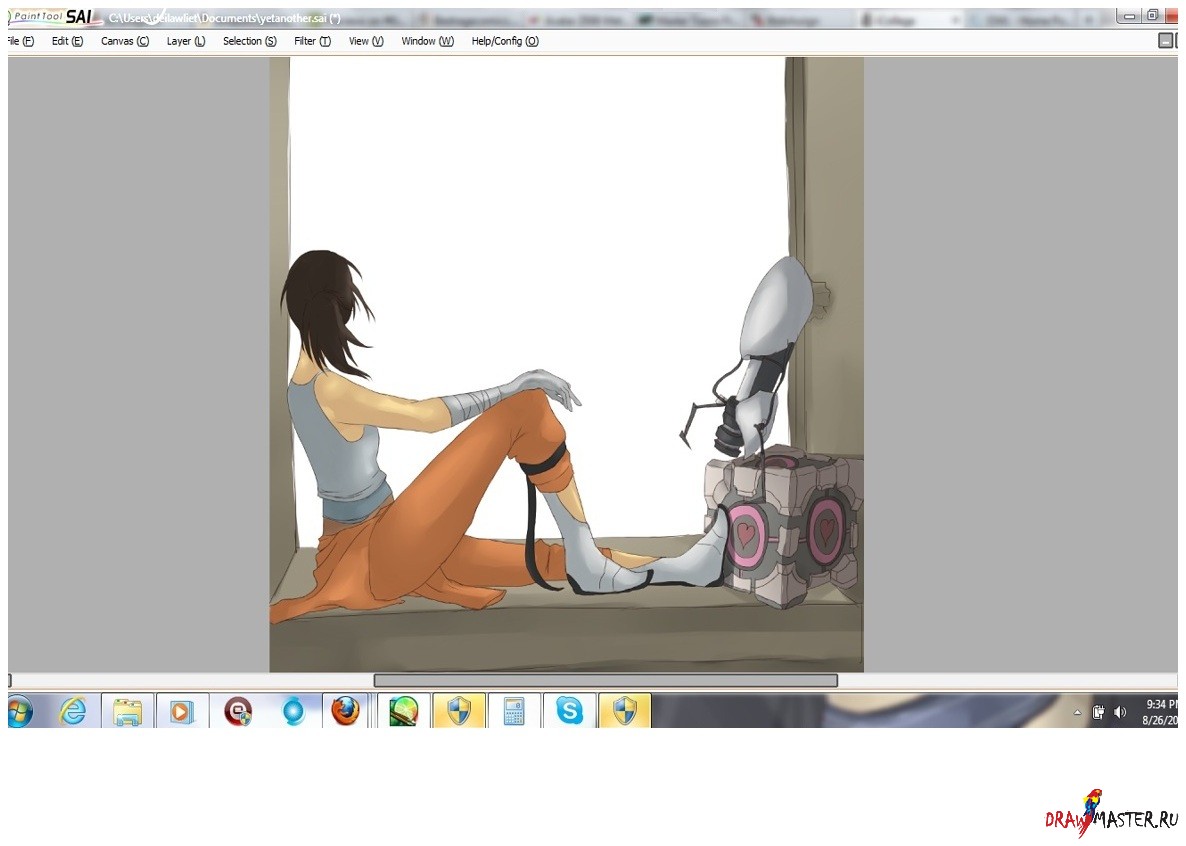This screenshot has height=846, width=1186.
Task: Click the companion cube on the canvas
Action: 784,526
